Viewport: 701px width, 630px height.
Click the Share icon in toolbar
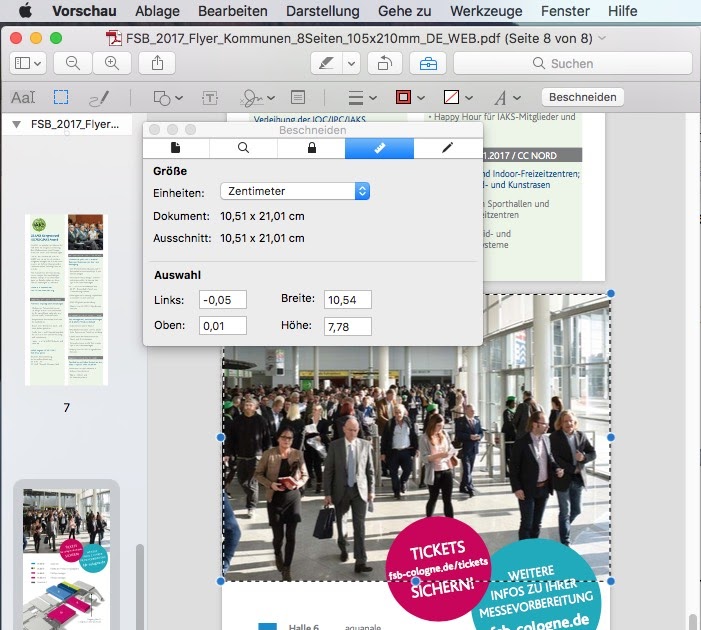157,63
